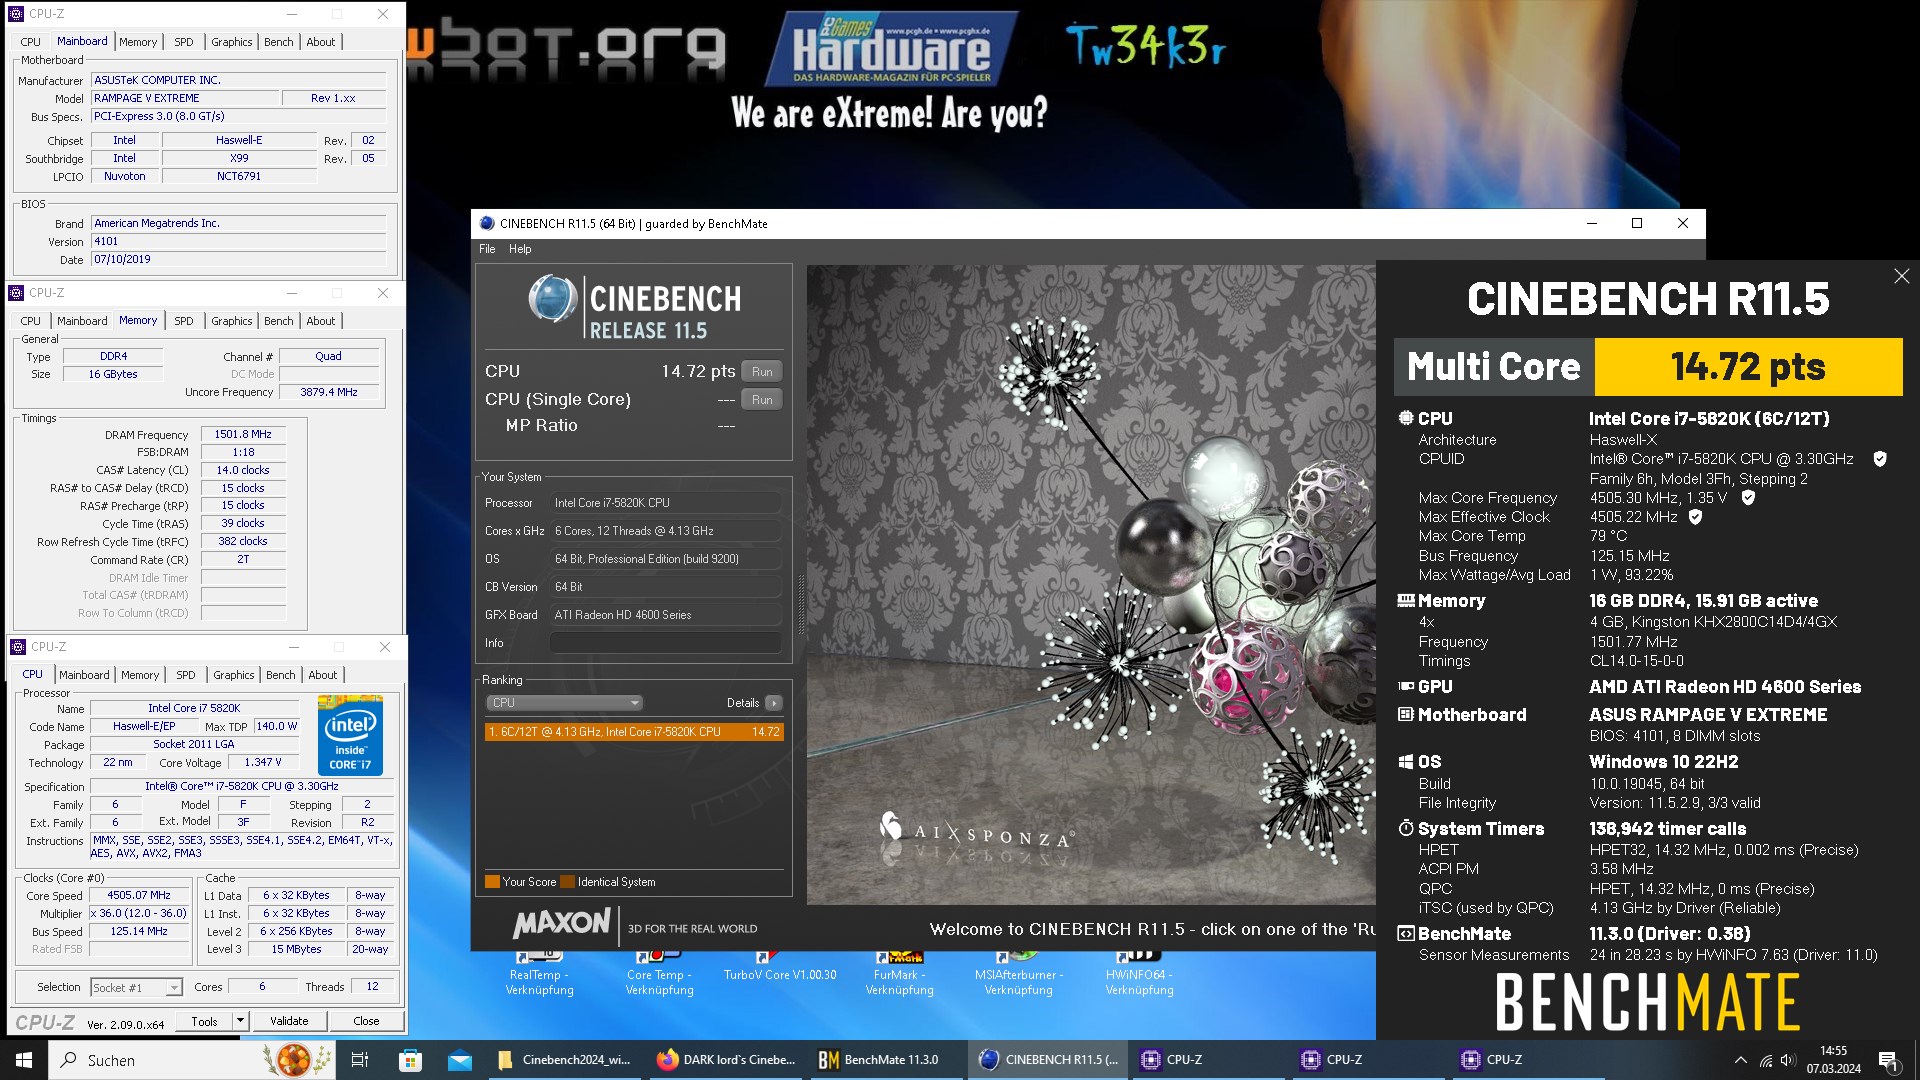
Task: Open the notification center
Action: (x=1889, y=1060)
